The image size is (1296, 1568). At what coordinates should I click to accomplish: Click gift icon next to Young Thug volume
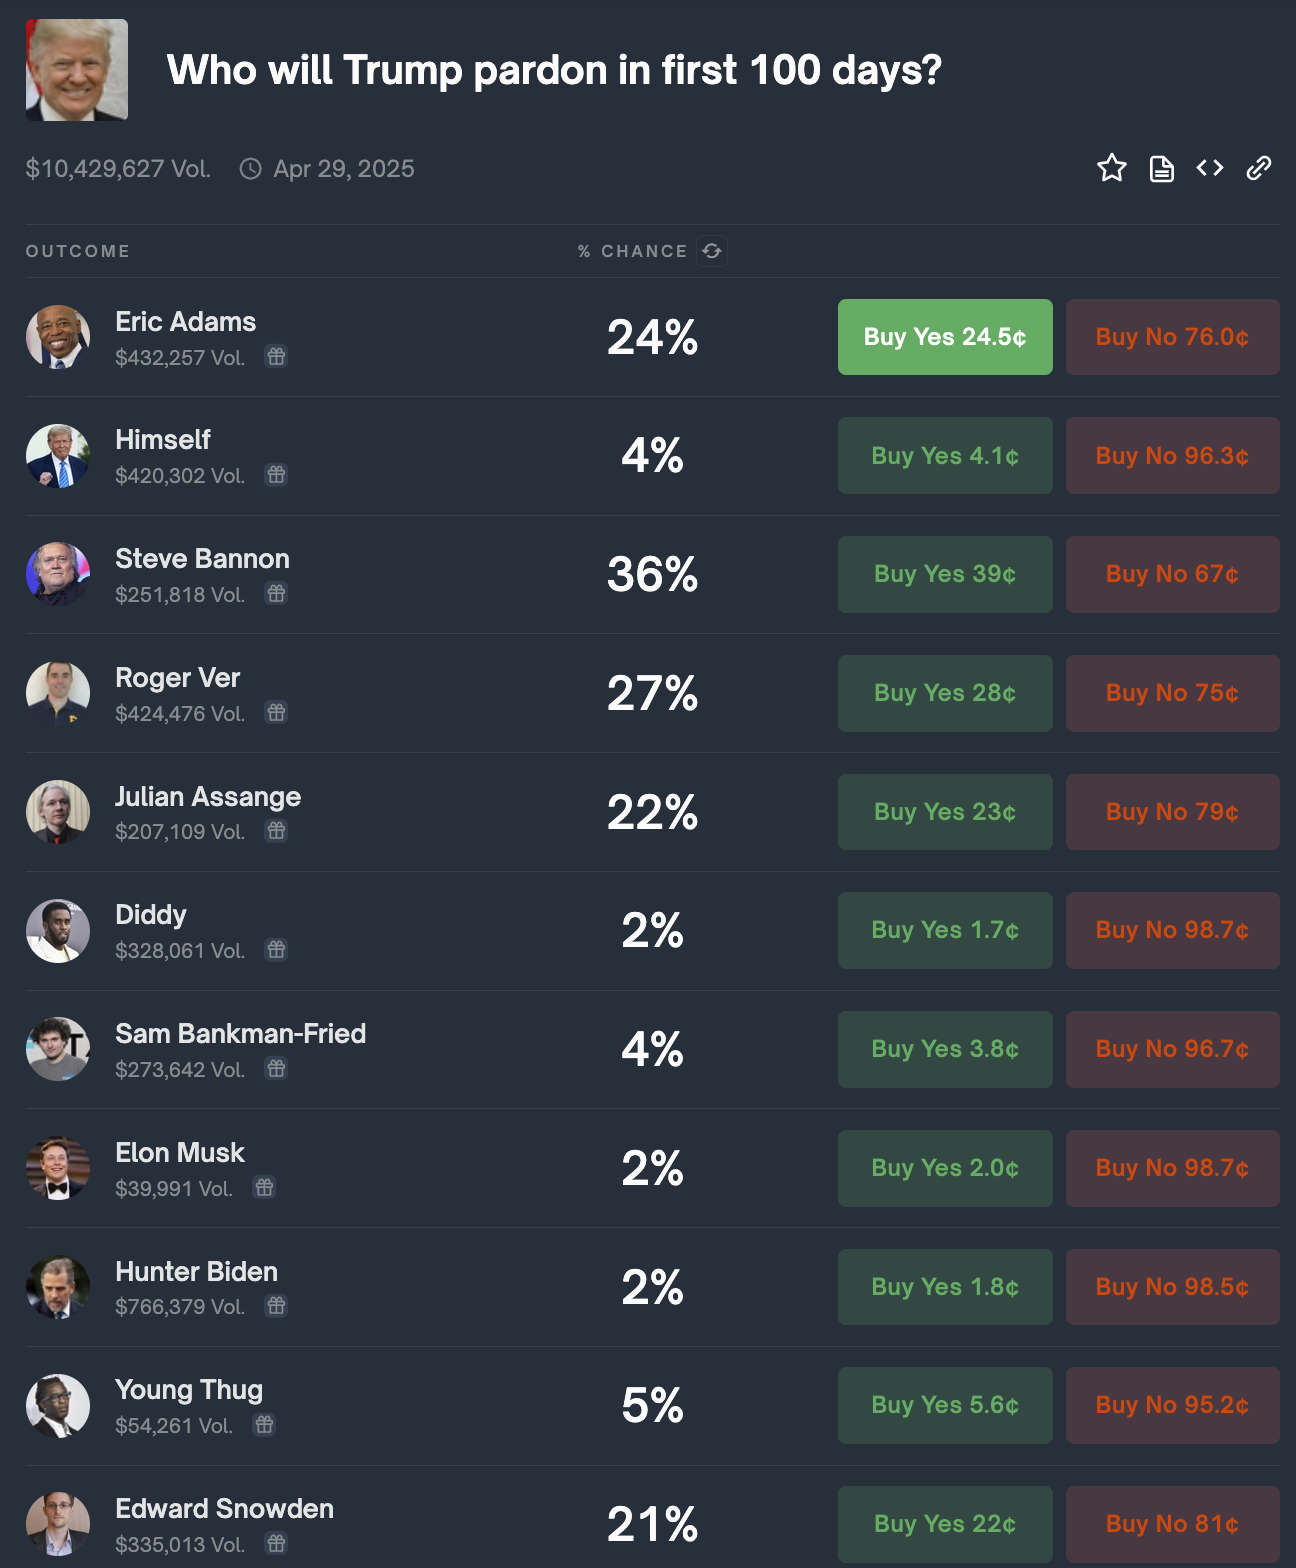(x=264, y=1424)
